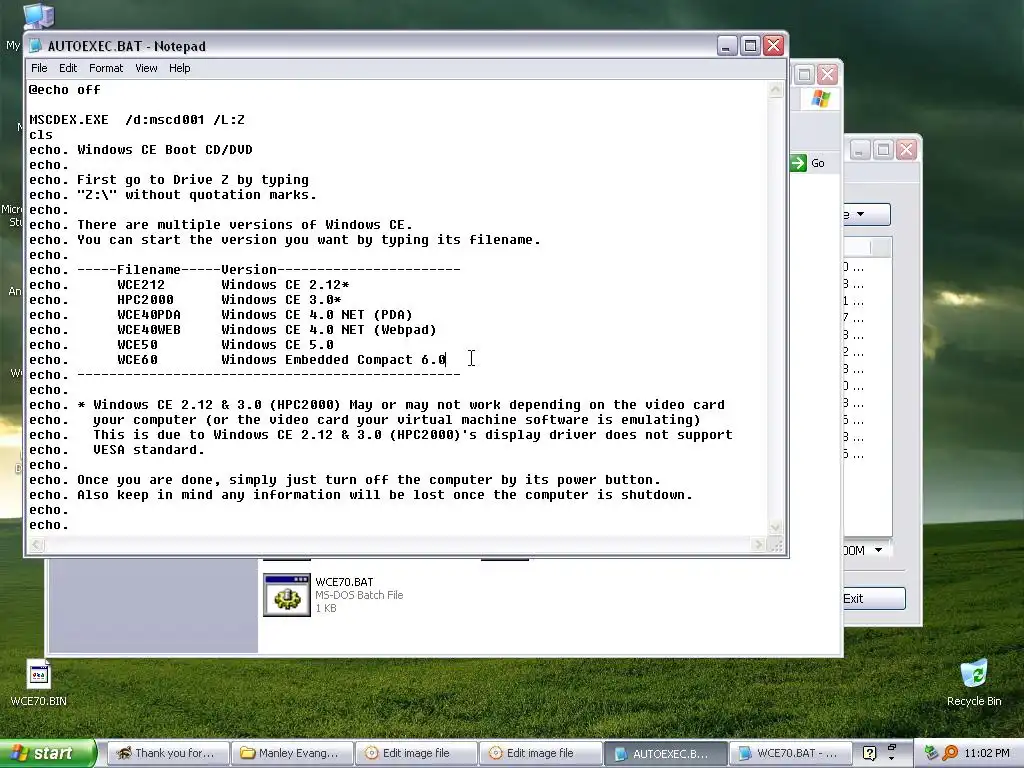Click Notepad vertical scrollbar up arrow
This screenshot has width=1024, height=768.
point(775,89)
